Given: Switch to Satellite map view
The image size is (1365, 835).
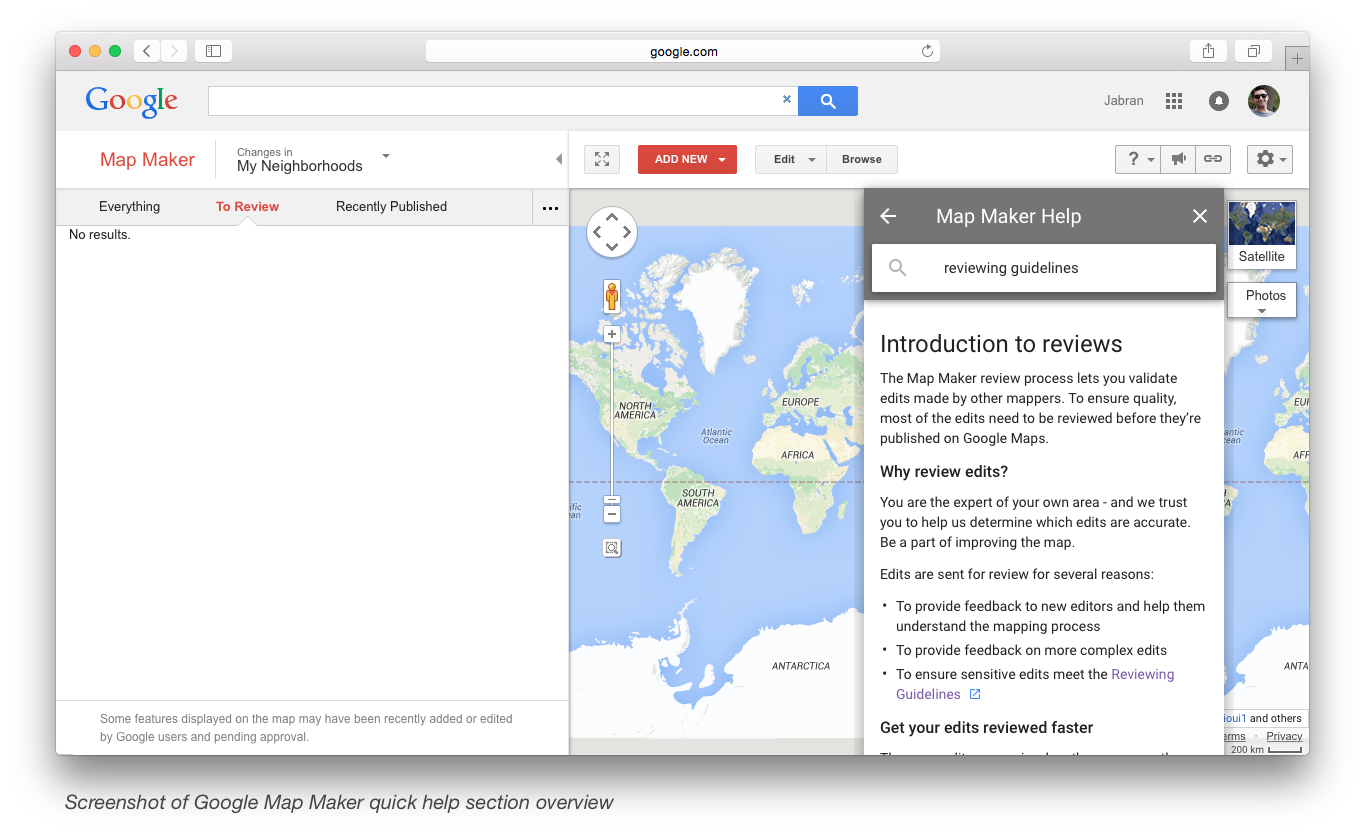Looking at the screenshot, I should pos(1261,235).
